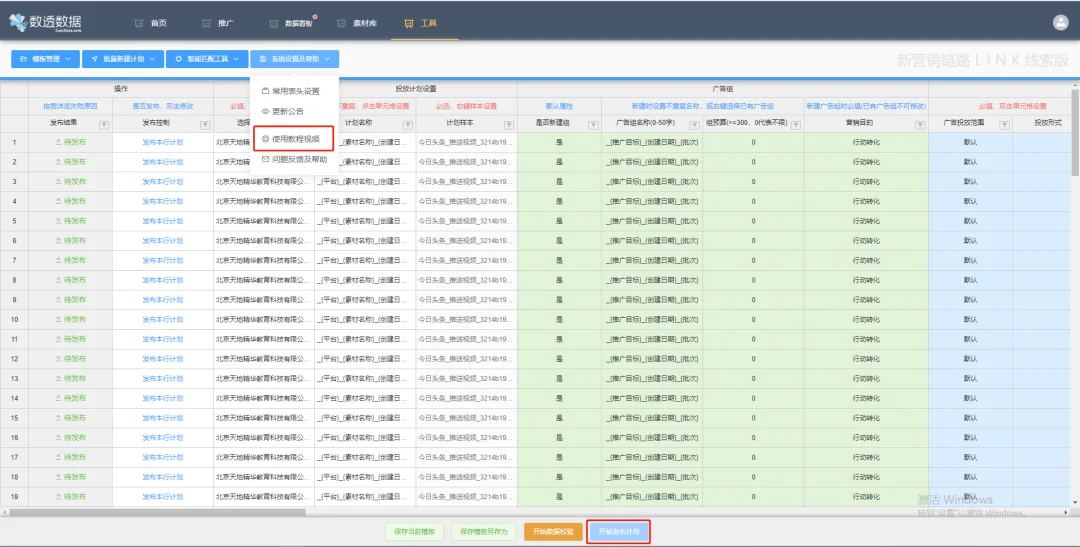This screenshot has height=547, width=1080.
Task: Click the upload icon in row 17 待发布
Action: 58,457
